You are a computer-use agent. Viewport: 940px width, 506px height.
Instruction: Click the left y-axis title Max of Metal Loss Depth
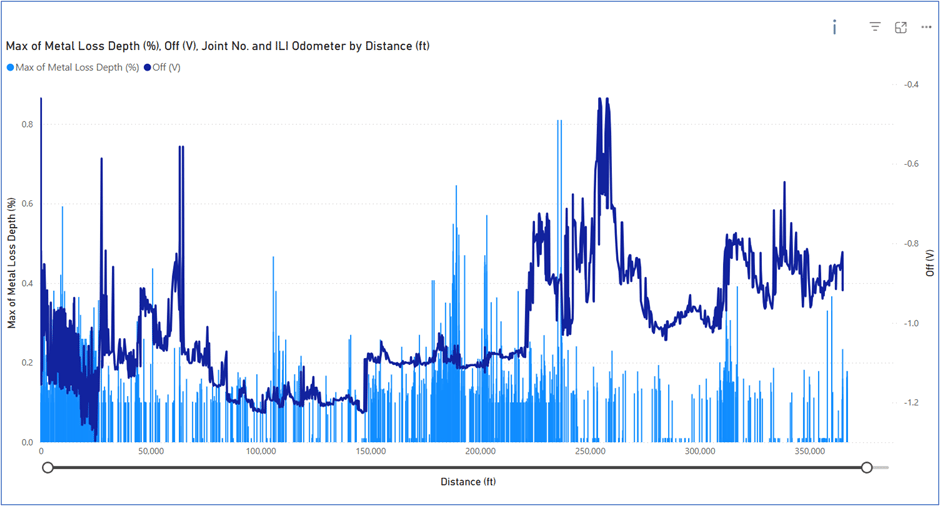(12, 263)
